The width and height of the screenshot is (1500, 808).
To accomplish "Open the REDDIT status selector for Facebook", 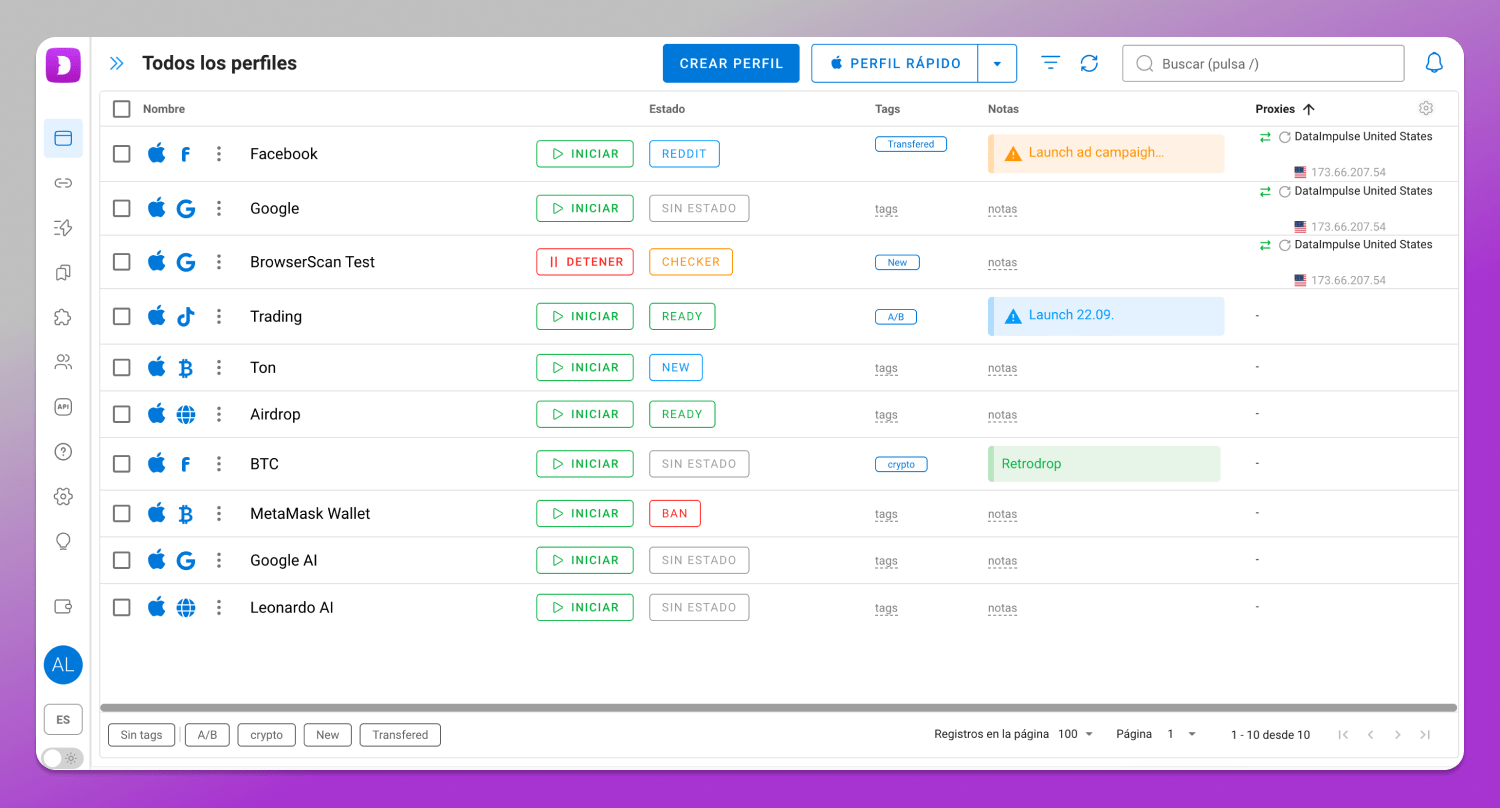I will coord(684,154).
